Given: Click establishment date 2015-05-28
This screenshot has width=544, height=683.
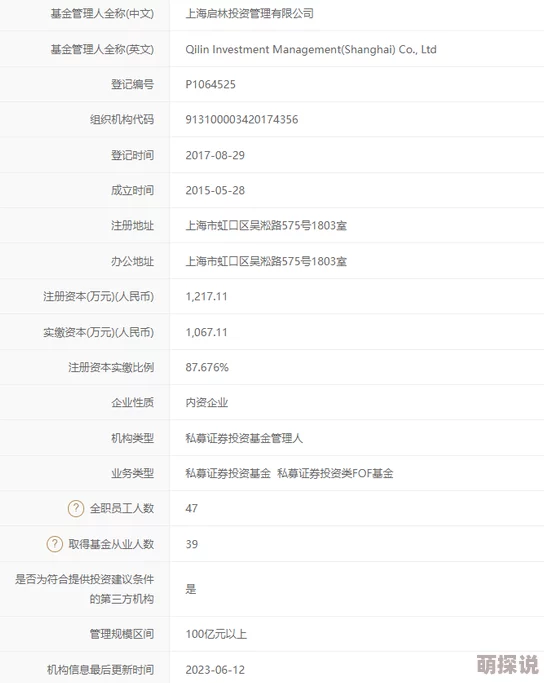Looking at the screenshot, I should pos(215,191).
